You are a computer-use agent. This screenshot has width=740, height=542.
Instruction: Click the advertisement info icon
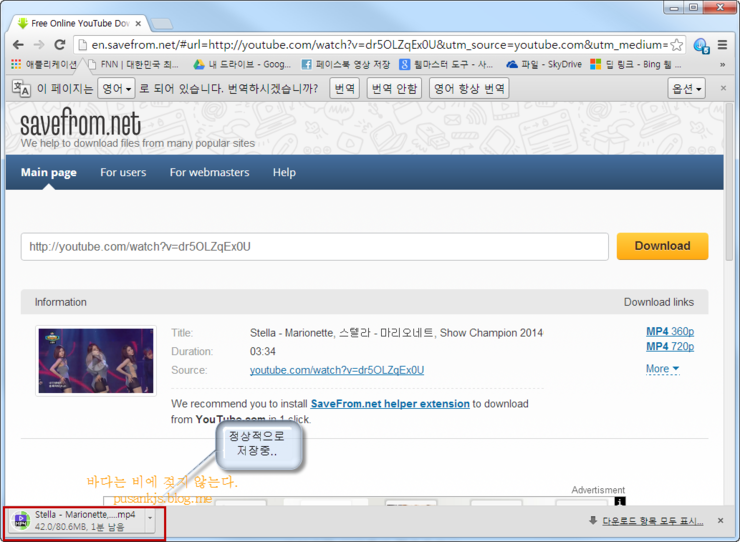620,501
